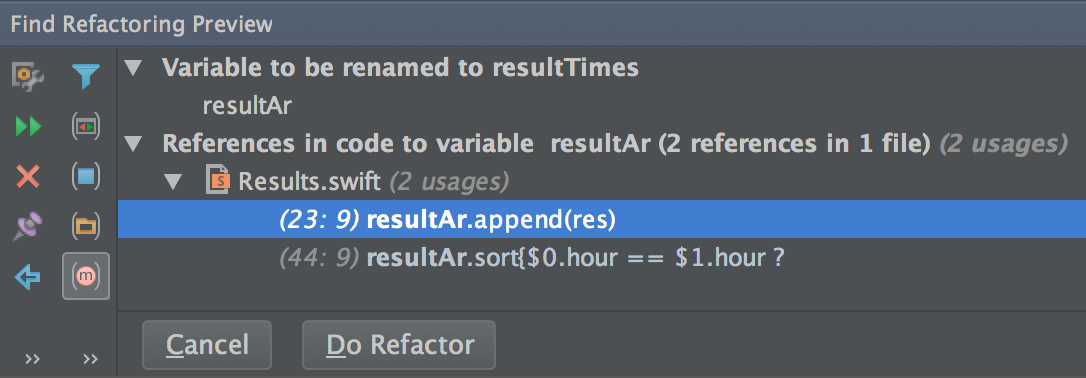Image resolution: width=1086 pixels, height=378 pixels.
Task: Select the resultAr.append(res) usage line
Action: pos(601,219)
